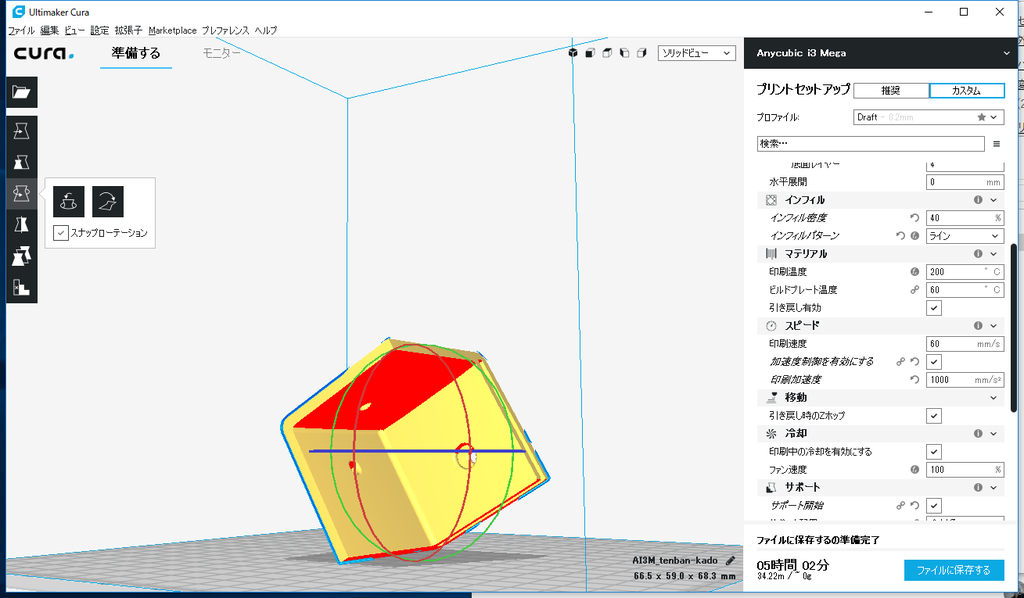Toggle 加速度制御を有効にする checkbox

tap(934, 362)
